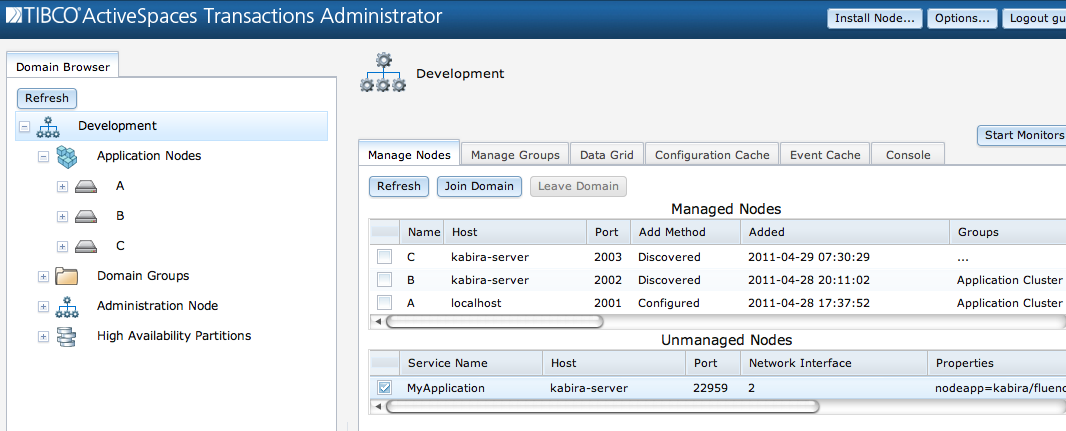
Task: Expand the High Availability Partitions branch
Action: 44,336
